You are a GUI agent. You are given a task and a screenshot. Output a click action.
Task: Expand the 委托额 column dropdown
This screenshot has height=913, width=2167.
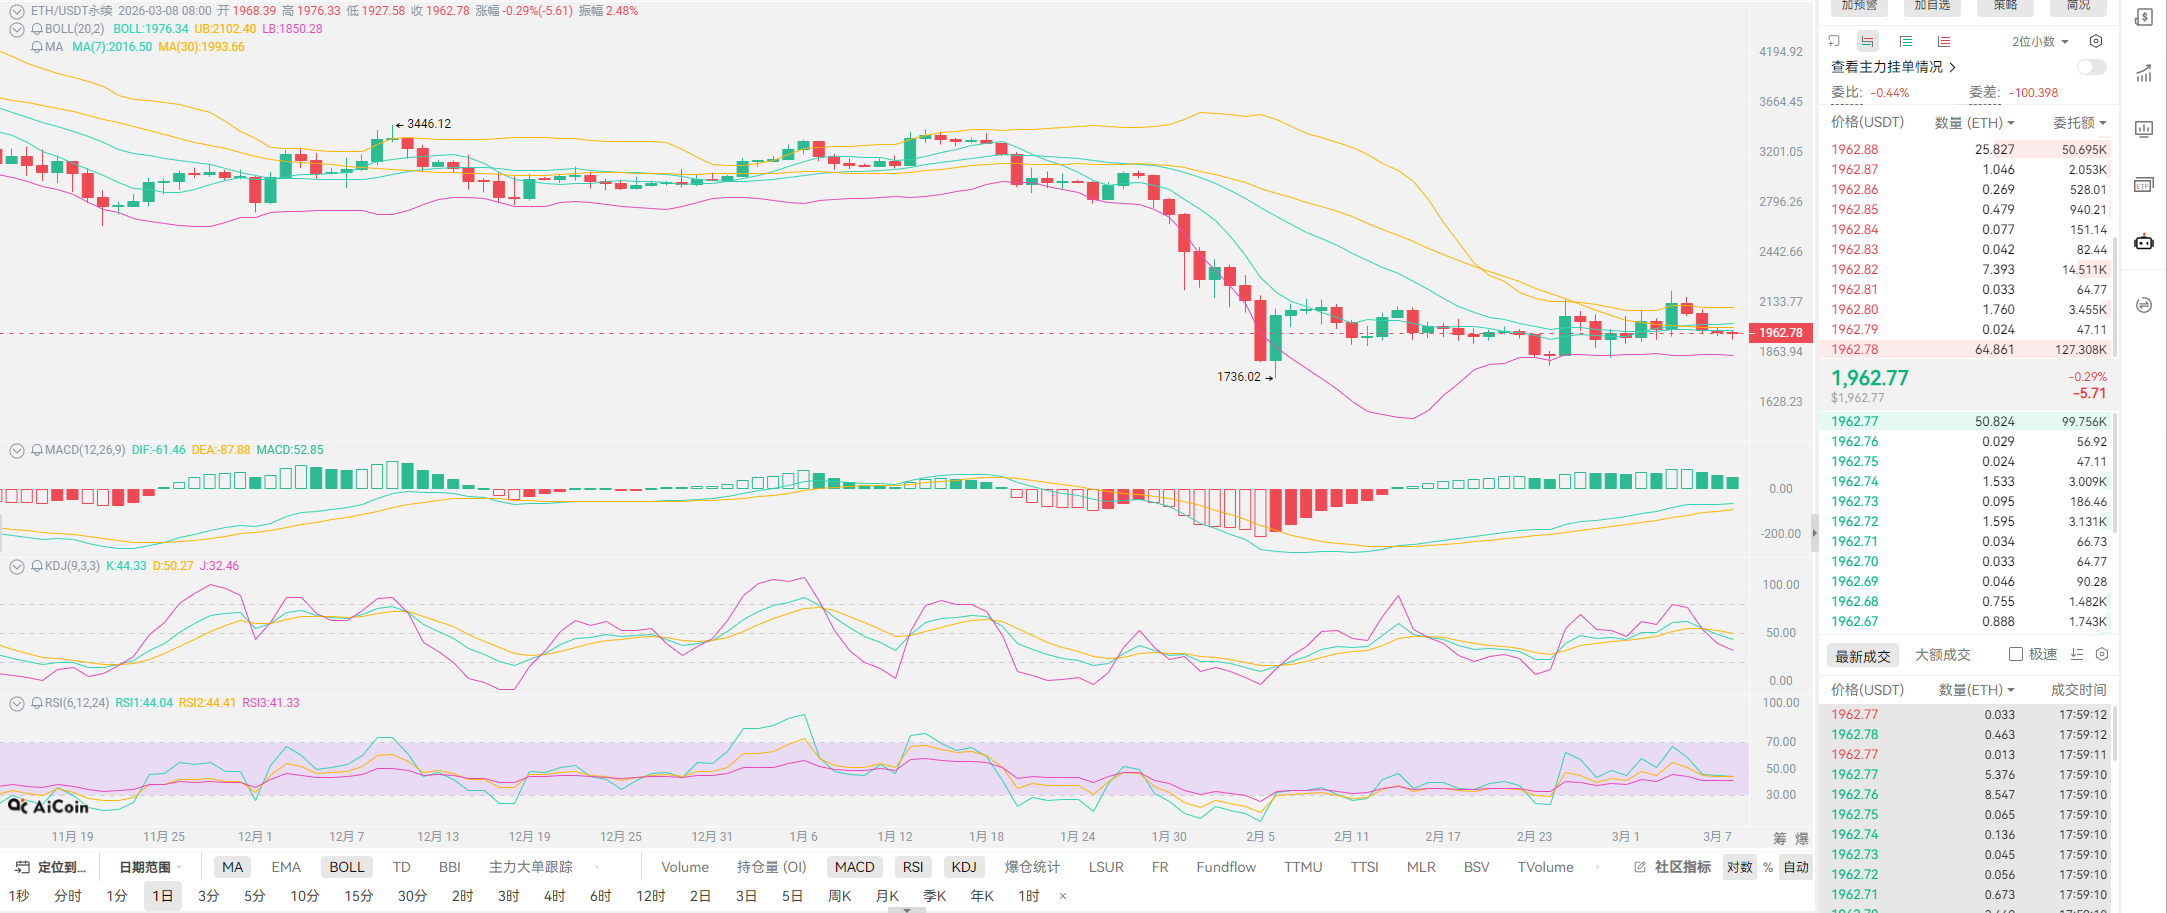coord(2079,123)
